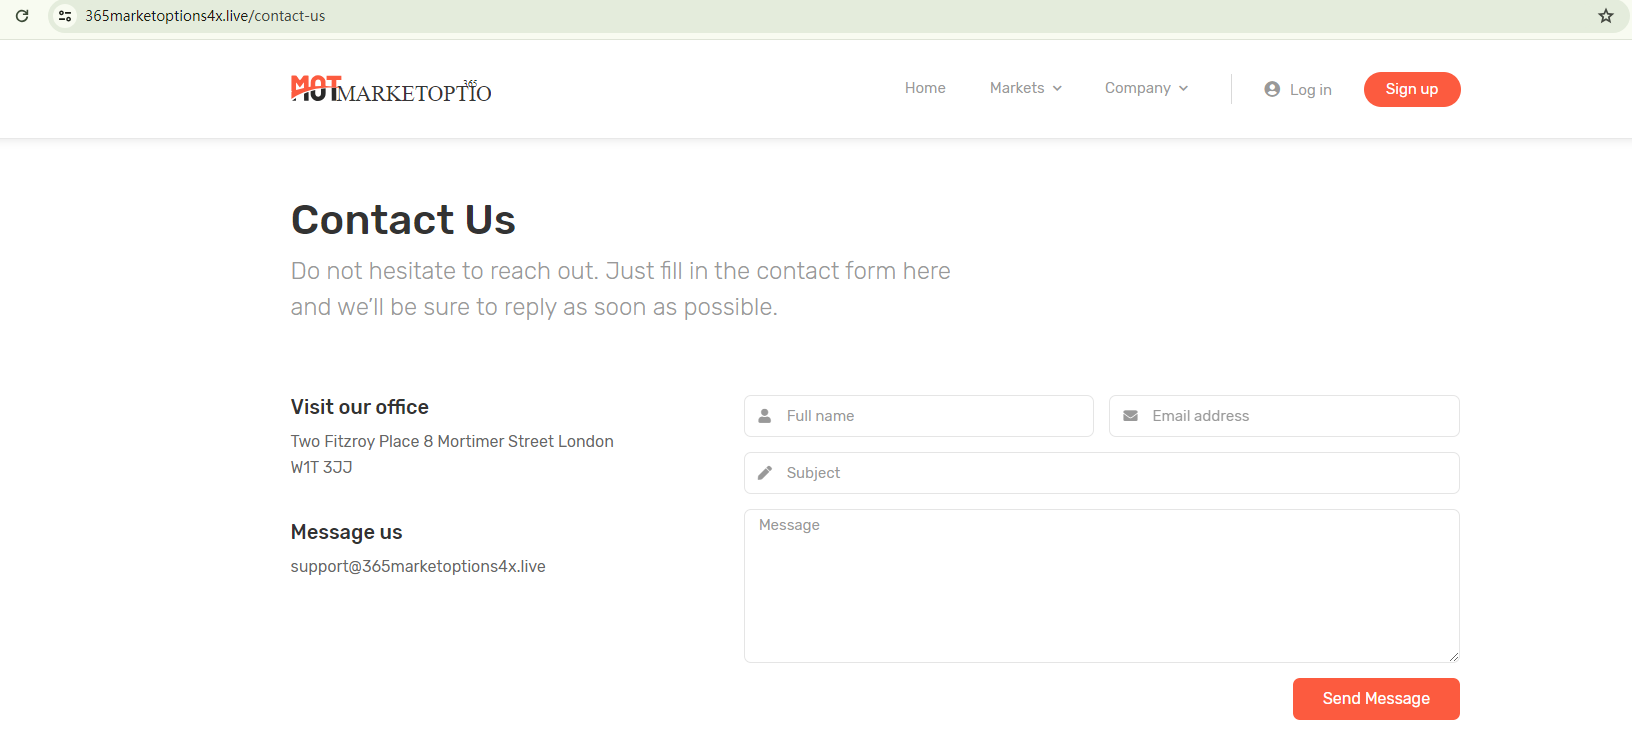Screen dimensions: 1632x752
Task: Click inside the Message text area
Action: coord(1100,590)
